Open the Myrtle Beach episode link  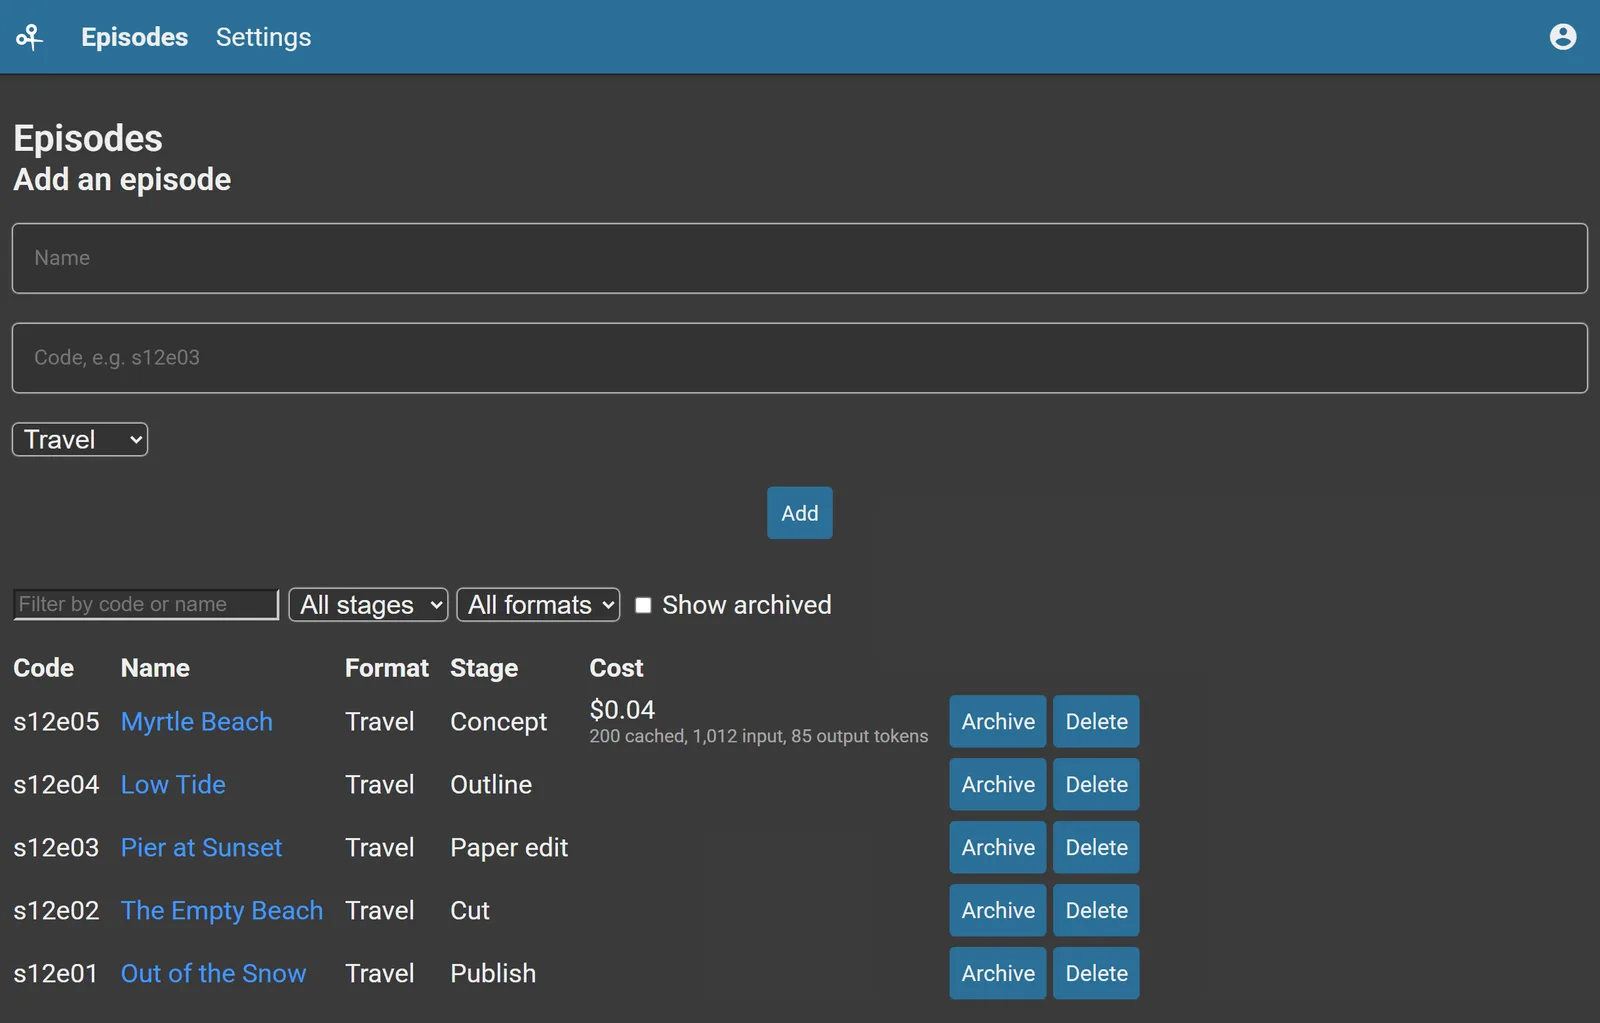[x=197, y=721]
